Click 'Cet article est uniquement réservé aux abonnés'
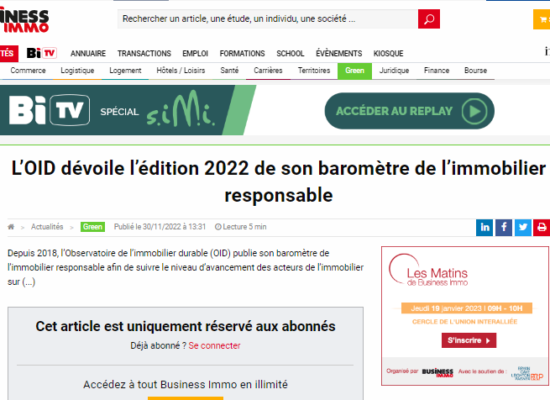Screen dimensions: 550x400 (185, 326)
